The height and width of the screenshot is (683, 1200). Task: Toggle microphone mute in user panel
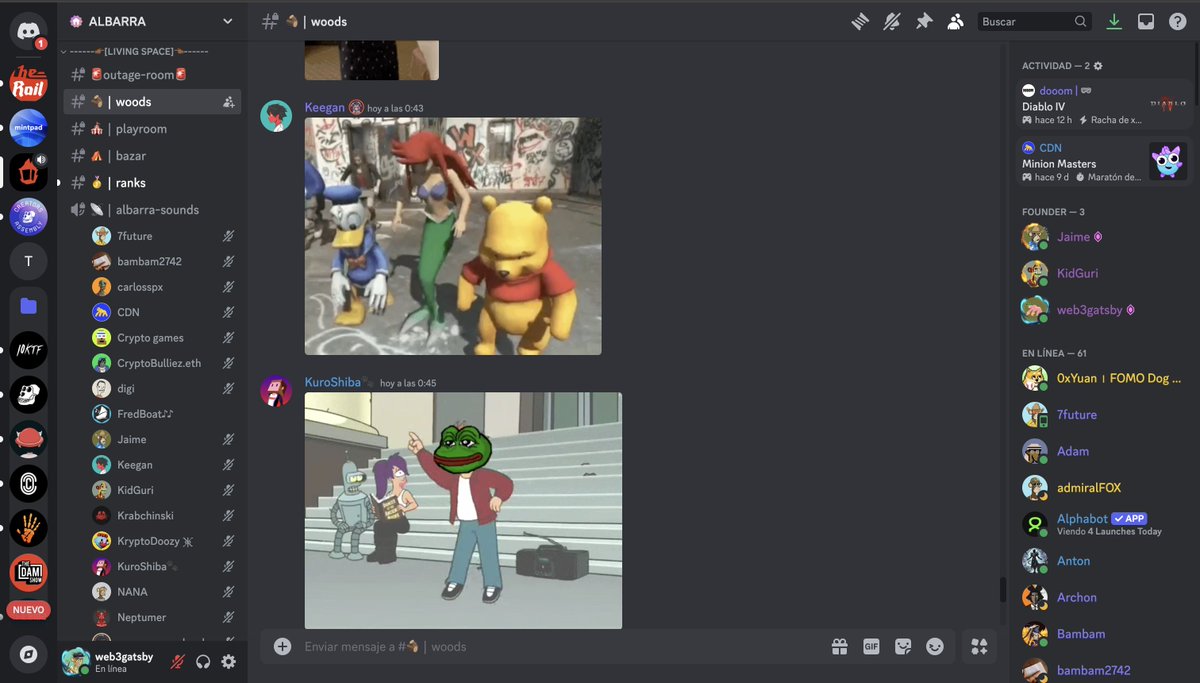[x=178, y=661]
